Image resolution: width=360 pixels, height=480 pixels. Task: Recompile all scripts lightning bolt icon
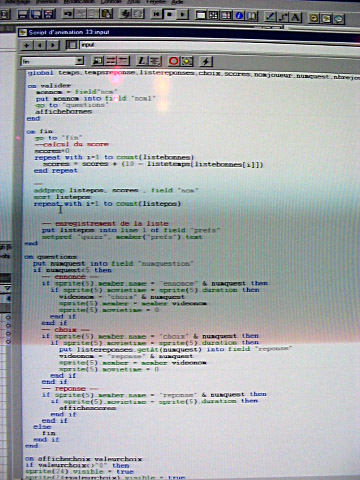pyautogui.click(x=206, y=61)
